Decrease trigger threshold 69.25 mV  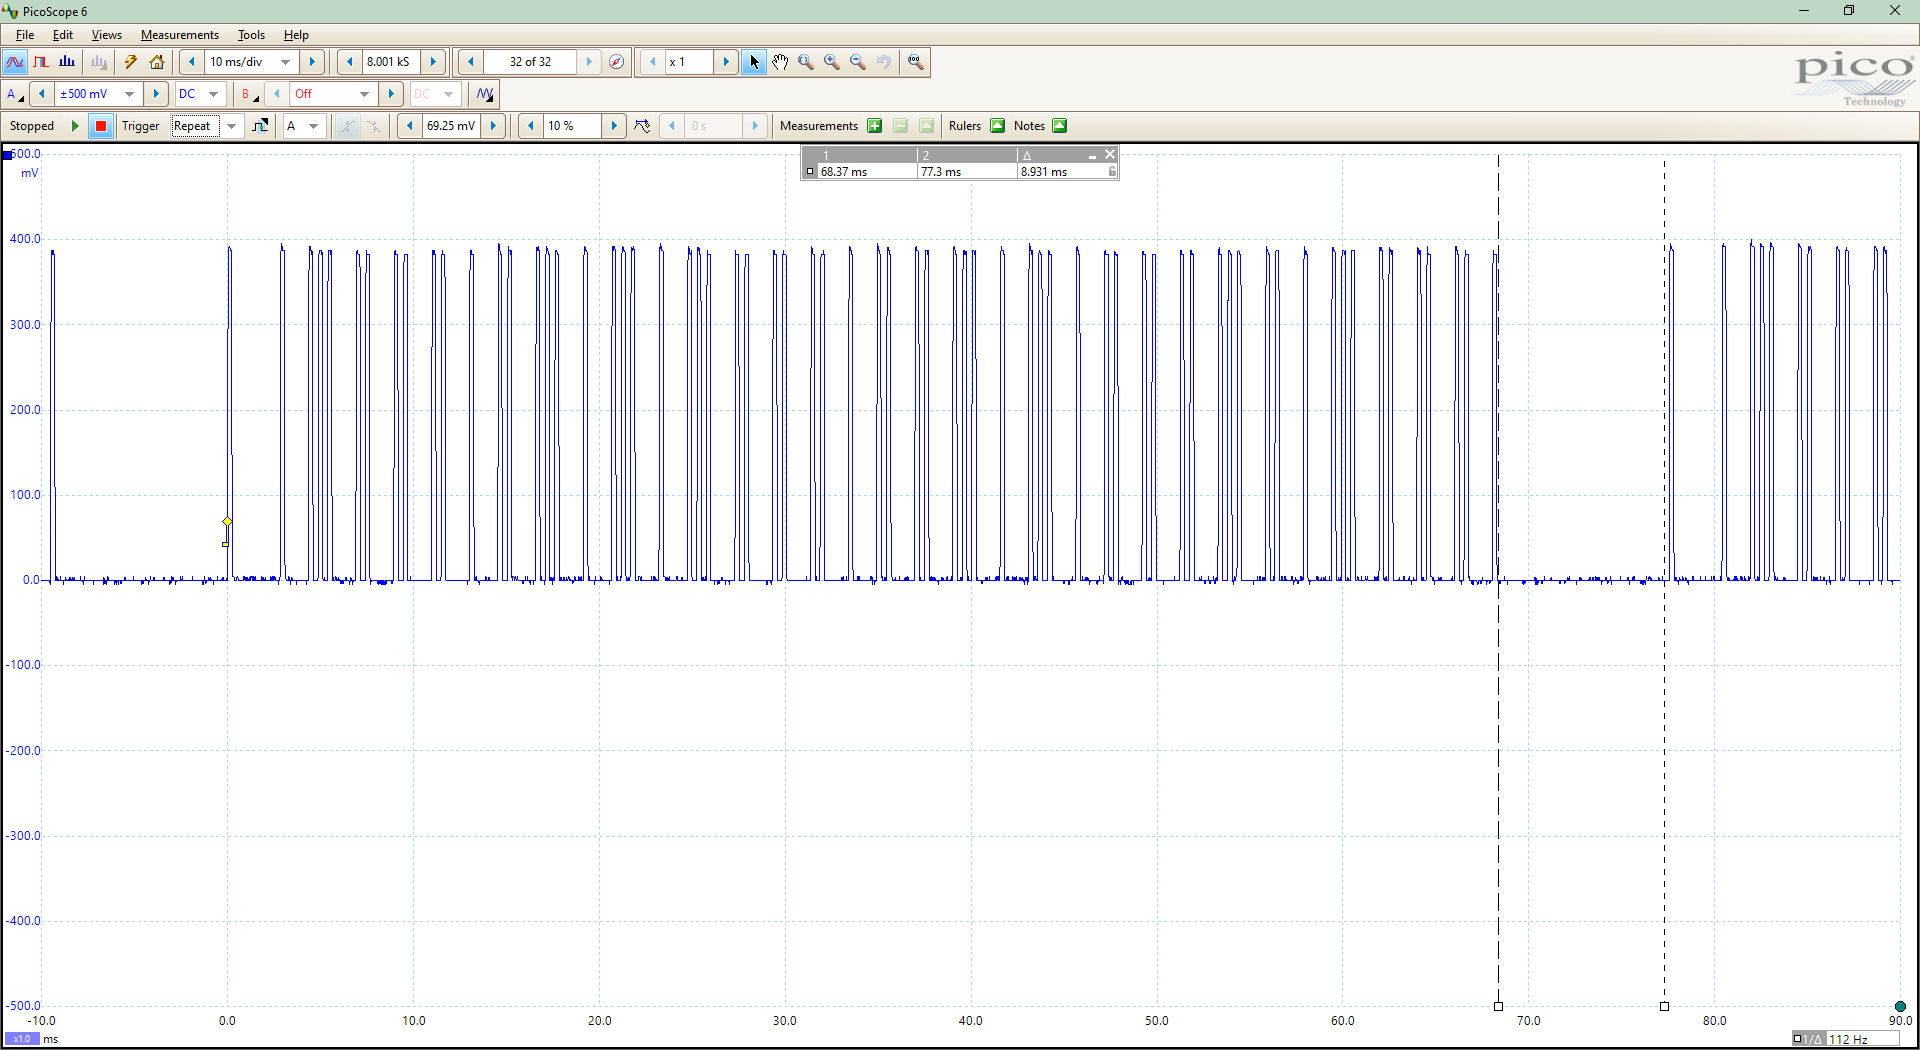[x=409, y=126]
